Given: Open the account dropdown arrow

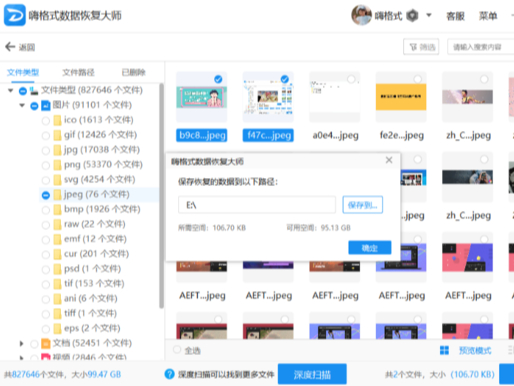Looking at the screenshot, I should [x=429, y=15].
